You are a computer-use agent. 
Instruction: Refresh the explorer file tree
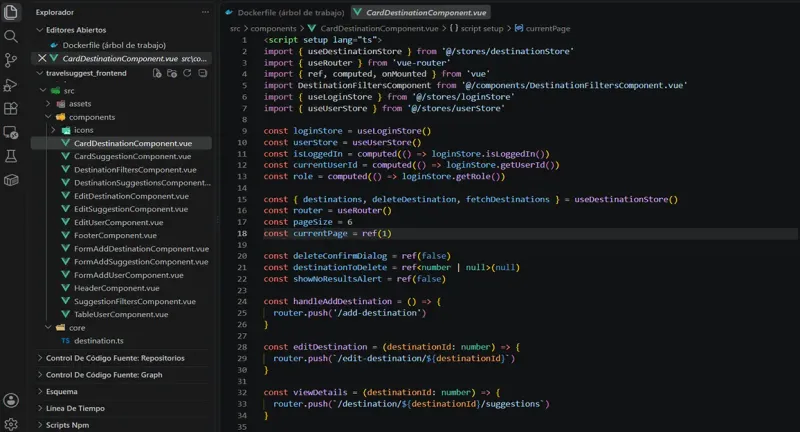pyautogui.click(x=187, y=73)
